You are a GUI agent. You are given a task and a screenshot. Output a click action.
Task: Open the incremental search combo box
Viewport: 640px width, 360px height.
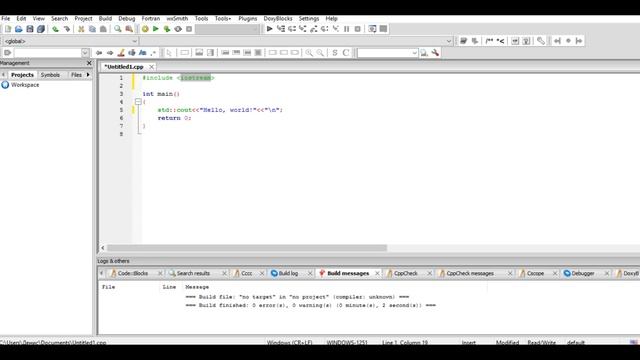pos(52,53)
